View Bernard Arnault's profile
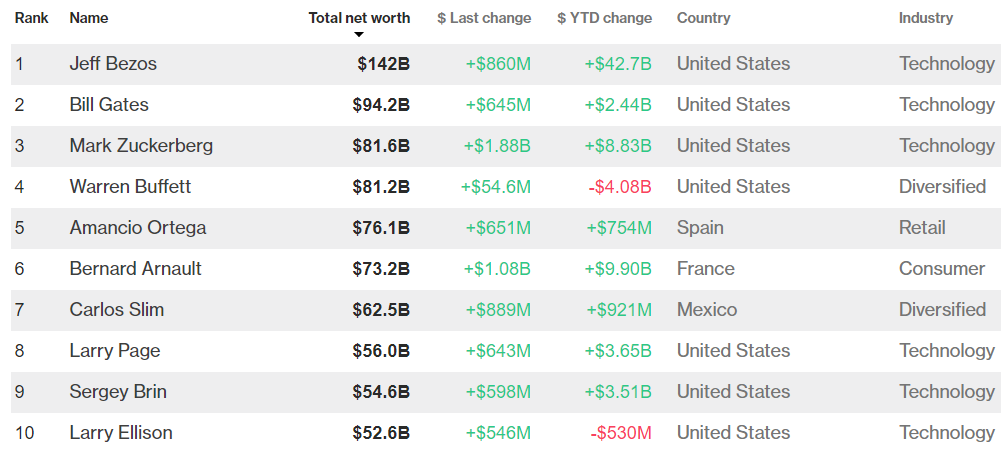The image size is (1001, 452). click(135, 269)
